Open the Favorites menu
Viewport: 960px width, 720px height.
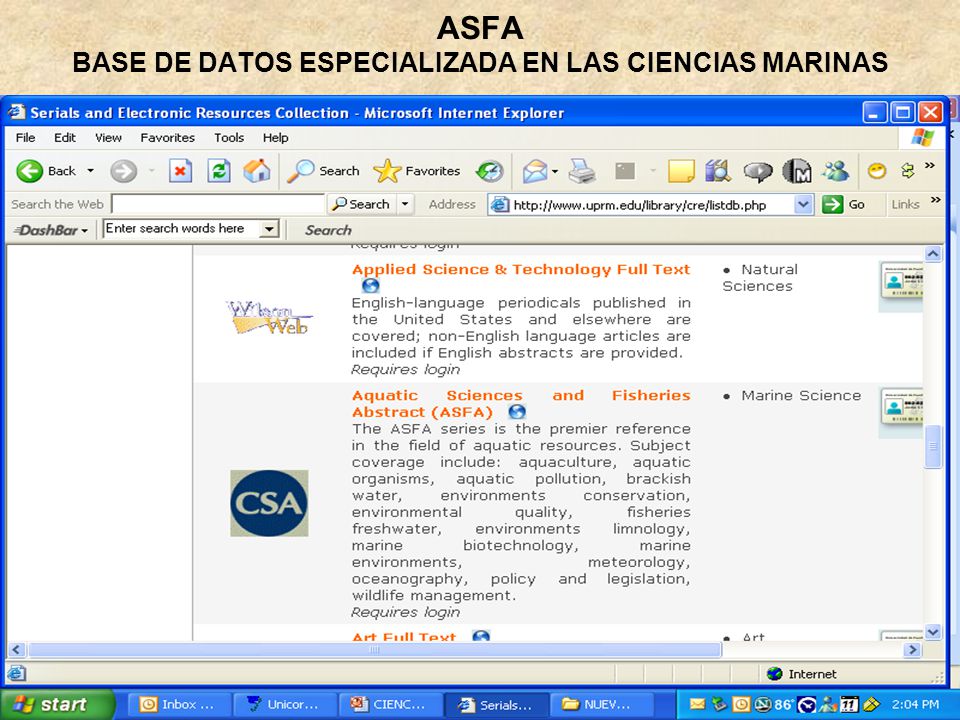click(x=168, y=138)
